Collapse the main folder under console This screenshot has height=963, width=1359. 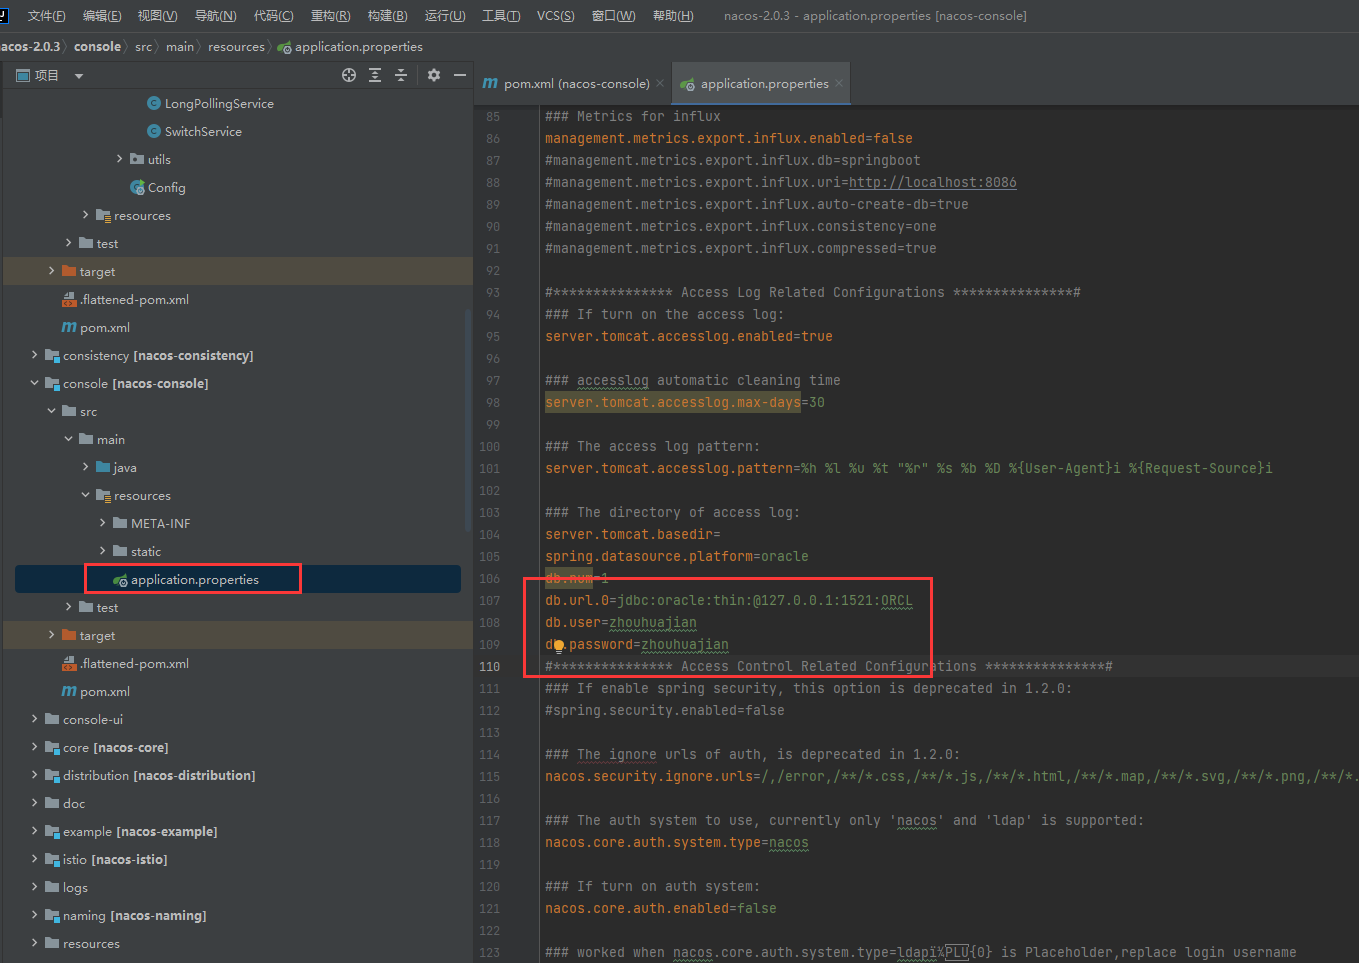[69, 439]
